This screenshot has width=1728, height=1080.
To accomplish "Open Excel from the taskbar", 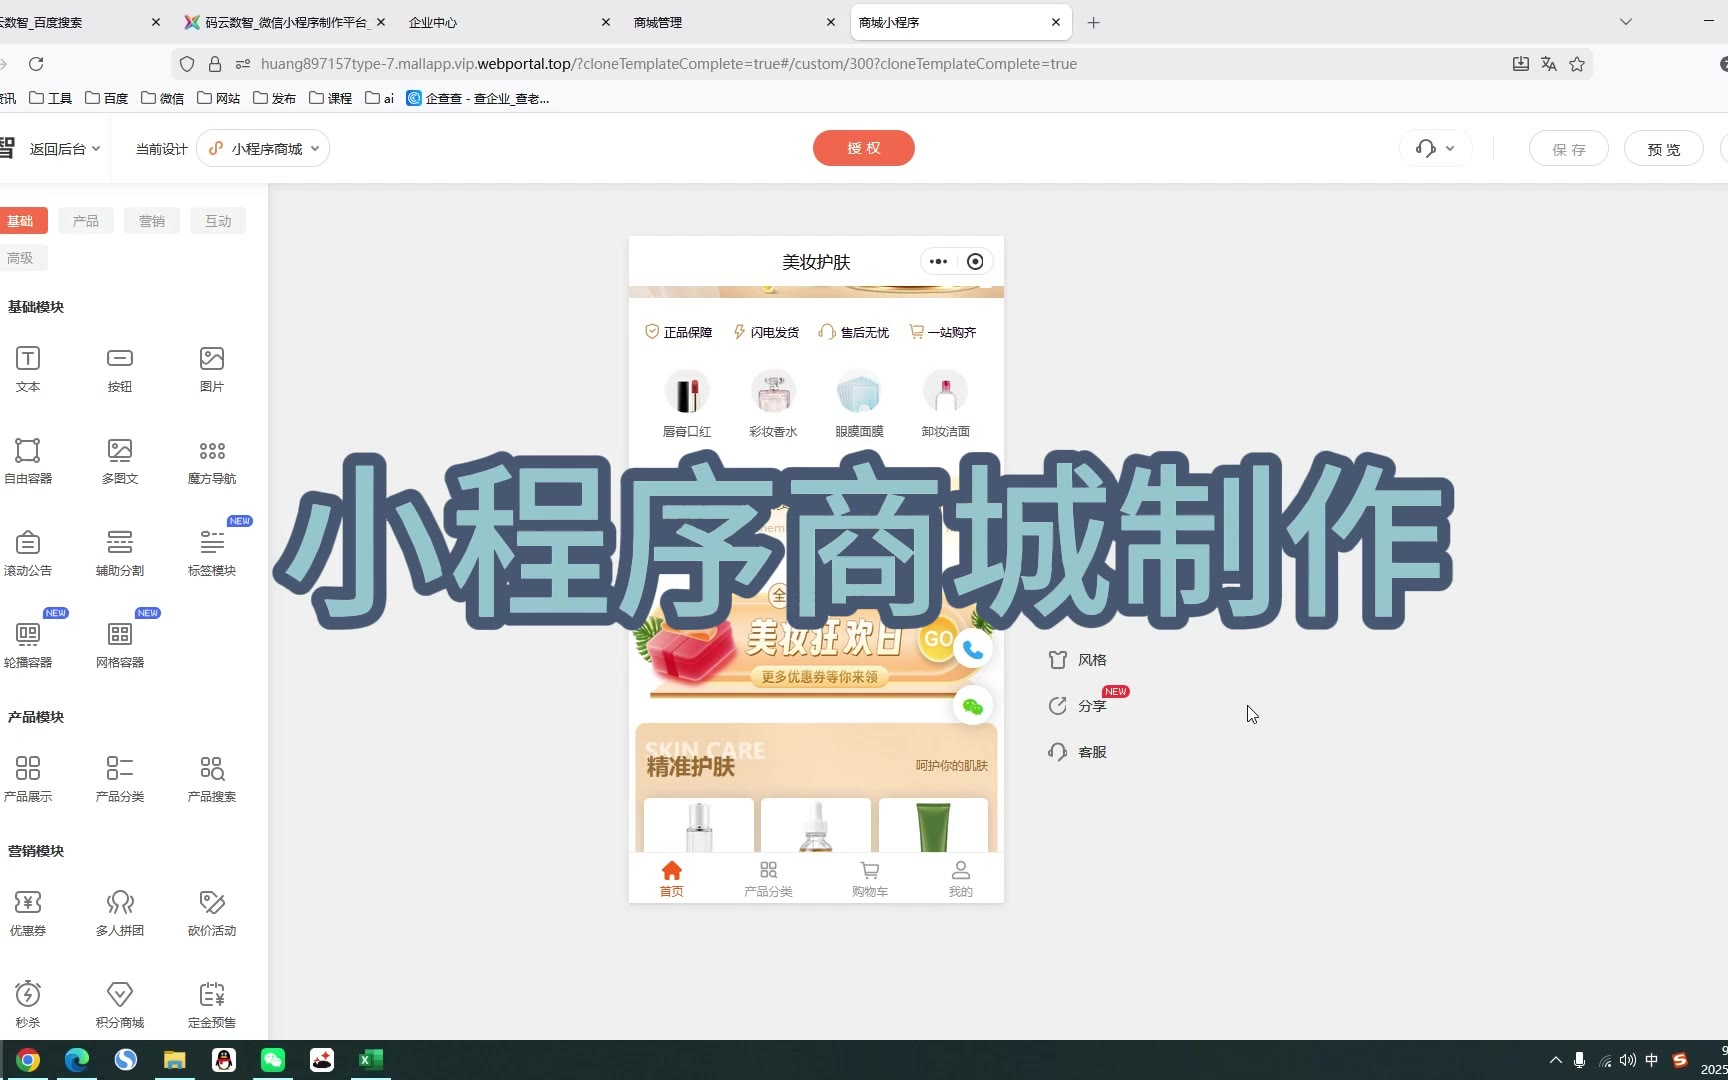I will pyautogui.click(x=371, y=1060).
